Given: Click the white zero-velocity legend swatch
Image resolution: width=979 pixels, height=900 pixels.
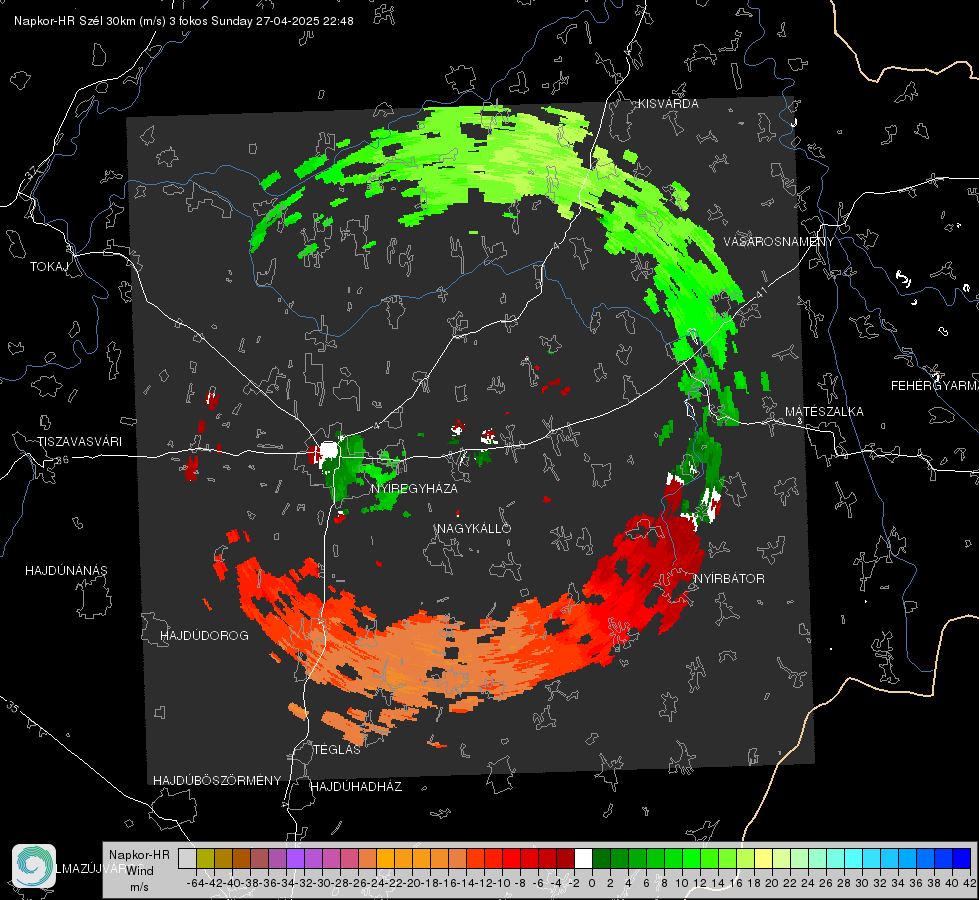Looking at the screenshot, I should click(583, 859).
